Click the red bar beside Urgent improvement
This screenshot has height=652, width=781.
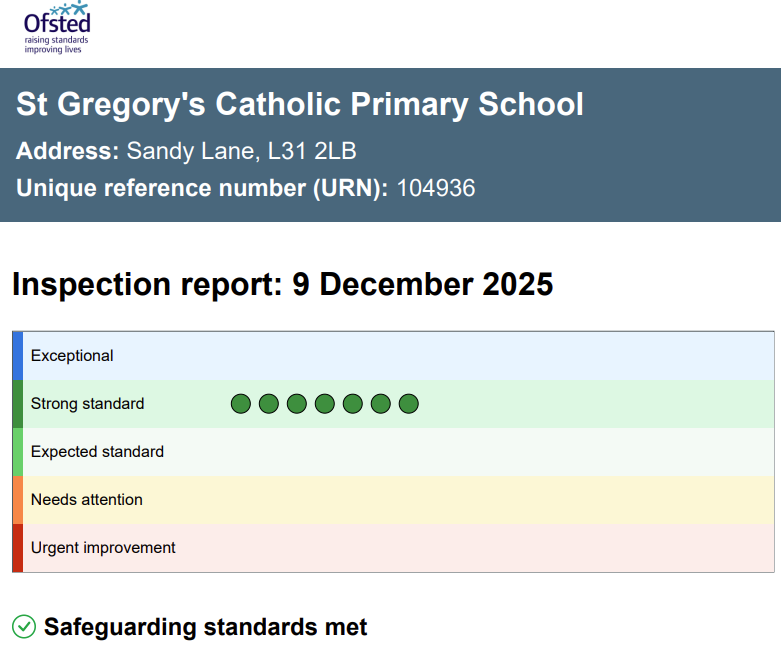[18, 548]
